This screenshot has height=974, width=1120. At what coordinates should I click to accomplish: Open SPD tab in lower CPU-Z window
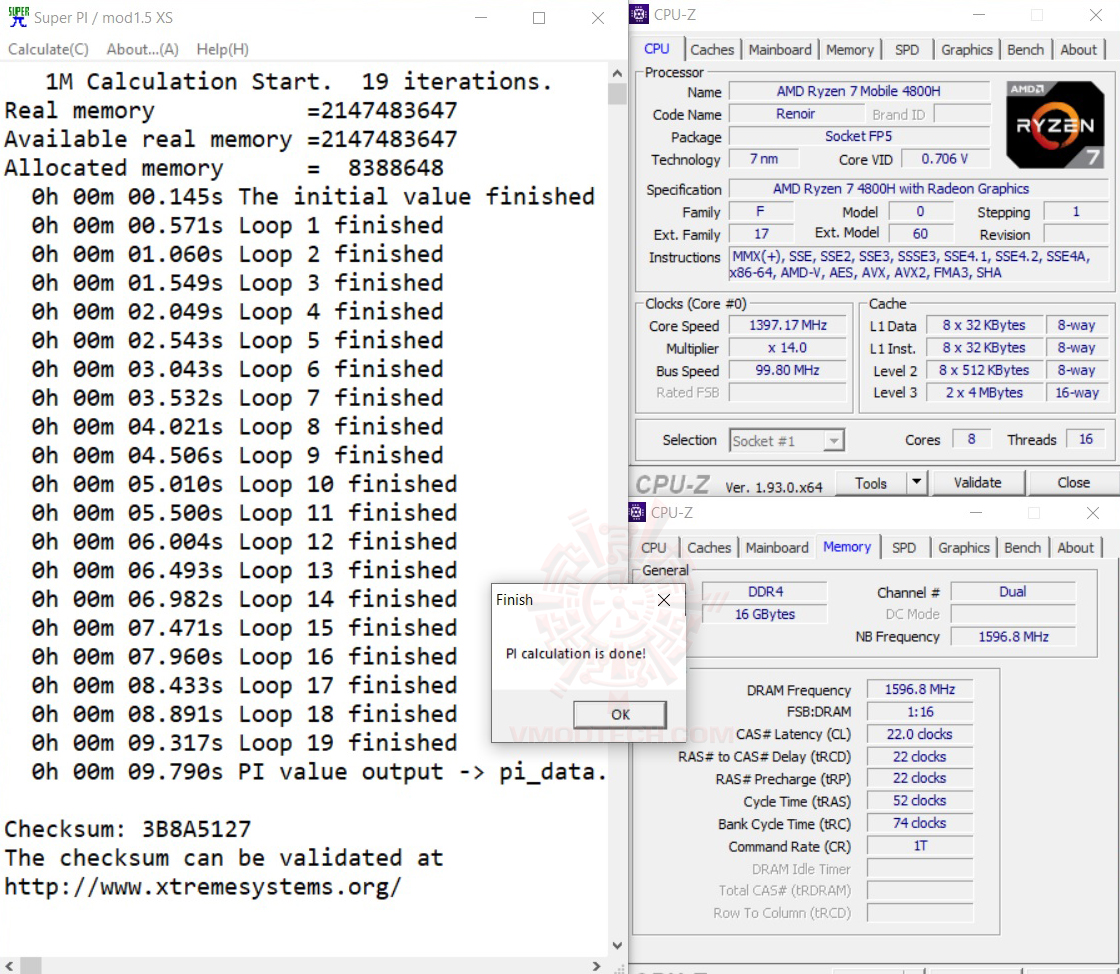(x=904, y=548)
